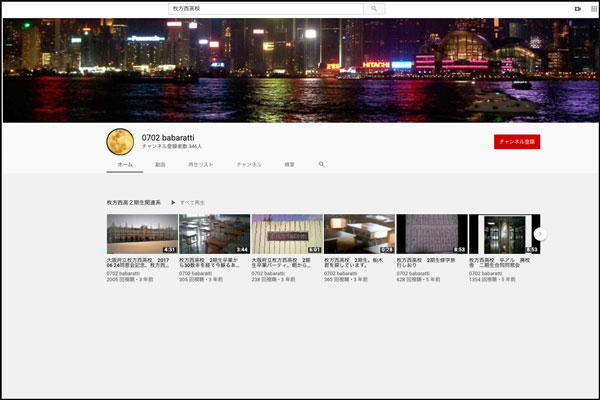Open the video thumbnail with 6:01 duration
Viewport: 600px width, 400px height.
(286, 234)
